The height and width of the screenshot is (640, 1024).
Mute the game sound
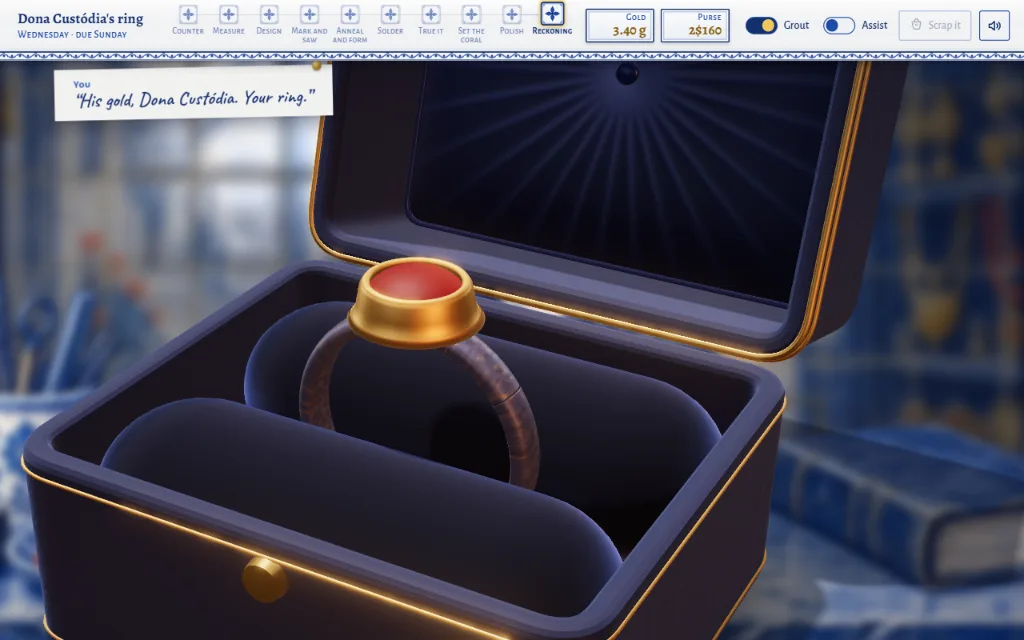click(x=995, y=25)
